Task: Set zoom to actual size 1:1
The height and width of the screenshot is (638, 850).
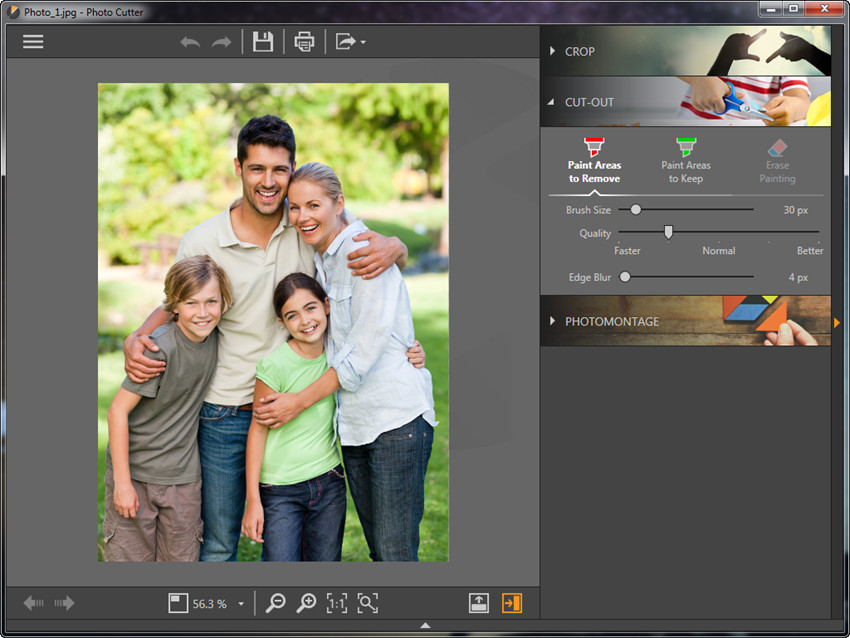Action: click(337, 603)
